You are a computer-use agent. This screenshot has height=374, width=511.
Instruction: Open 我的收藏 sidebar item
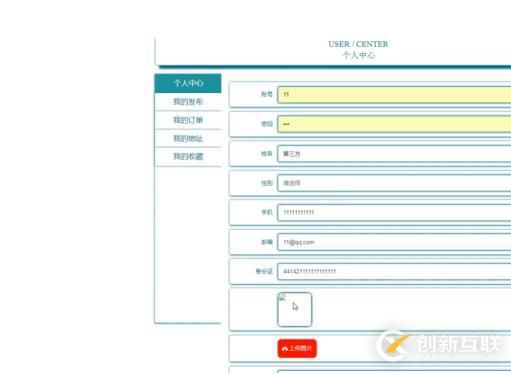(x=188, y=156)
